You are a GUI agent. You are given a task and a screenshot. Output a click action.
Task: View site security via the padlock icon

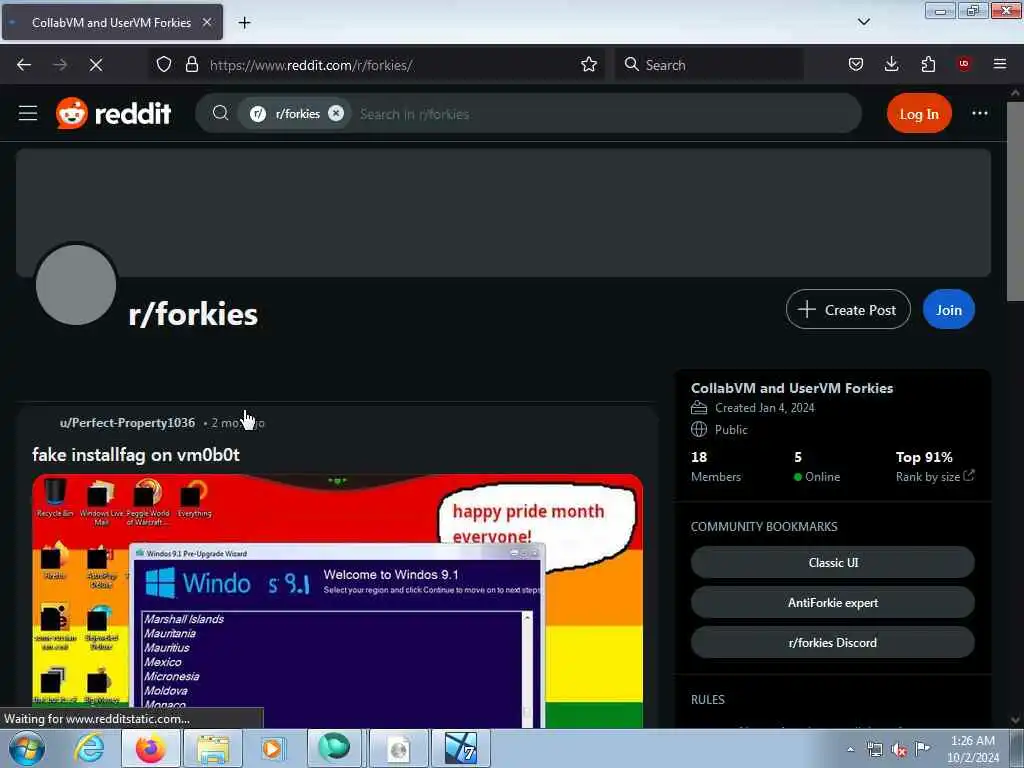pos(191,65)
